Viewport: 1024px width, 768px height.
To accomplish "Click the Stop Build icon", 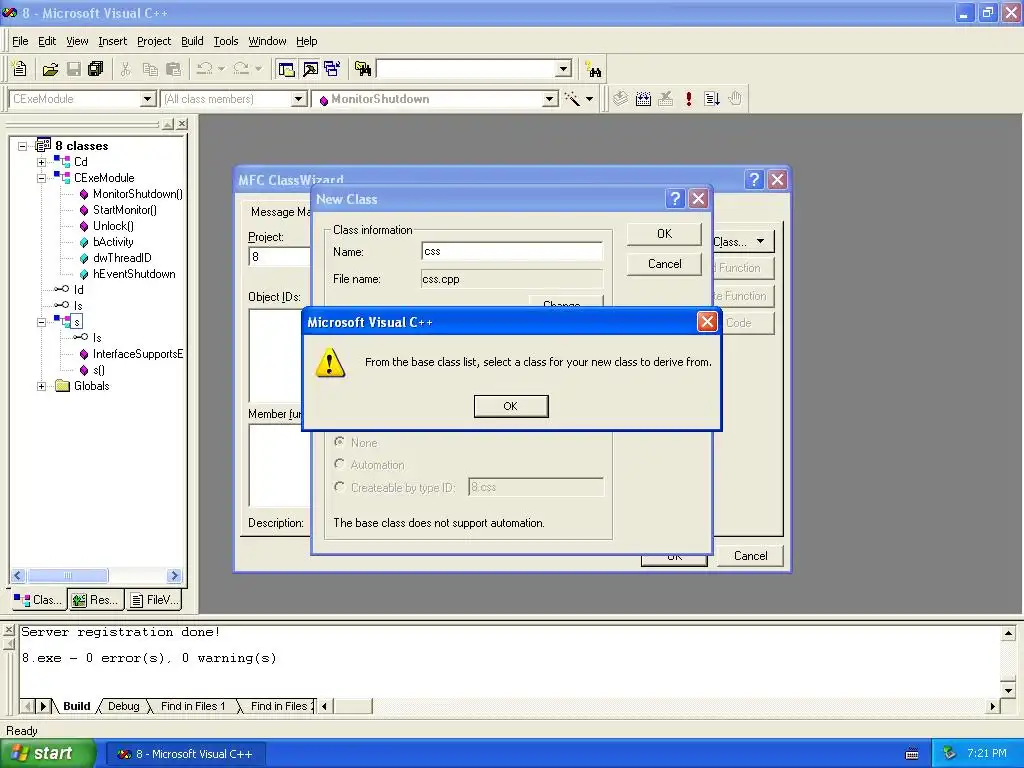I will point(665,99).
